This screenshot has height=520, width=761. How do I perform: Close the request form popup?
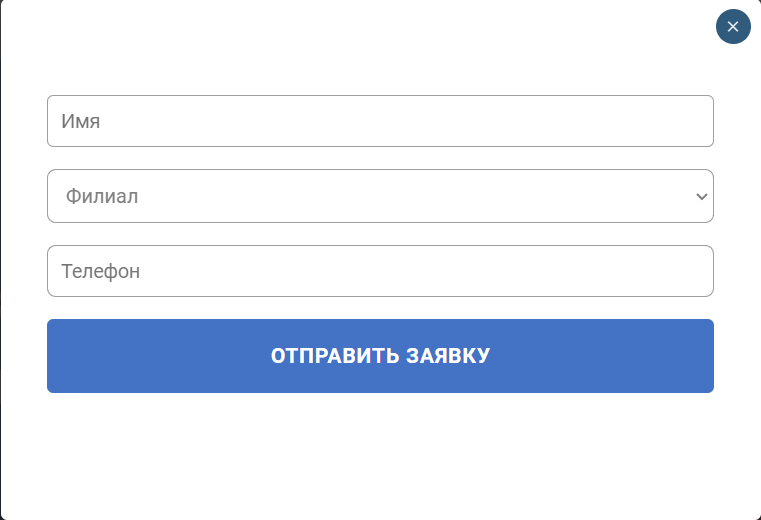tap(733, 27)
